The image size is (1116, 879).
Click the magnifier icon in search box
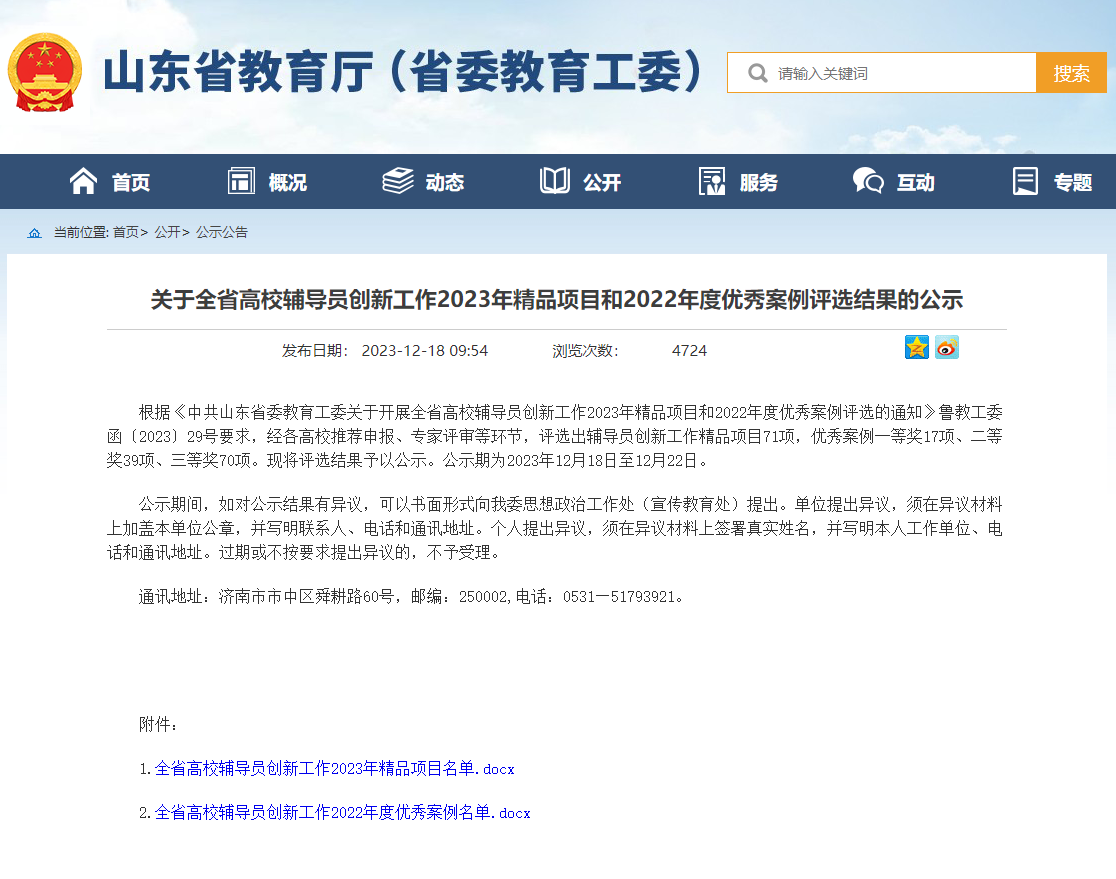[757, 73]
